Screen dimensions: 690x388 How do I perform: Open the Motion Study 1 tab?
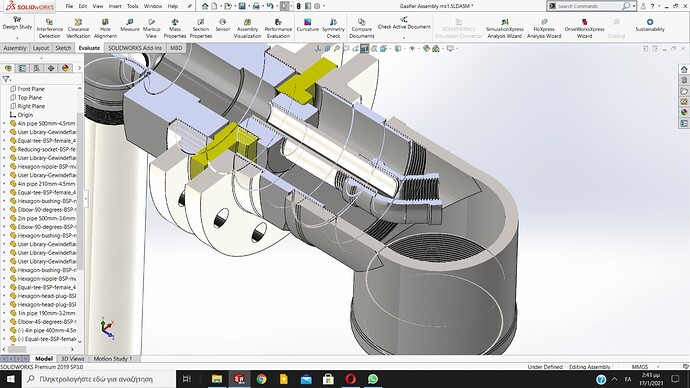[x=113, y=359]
